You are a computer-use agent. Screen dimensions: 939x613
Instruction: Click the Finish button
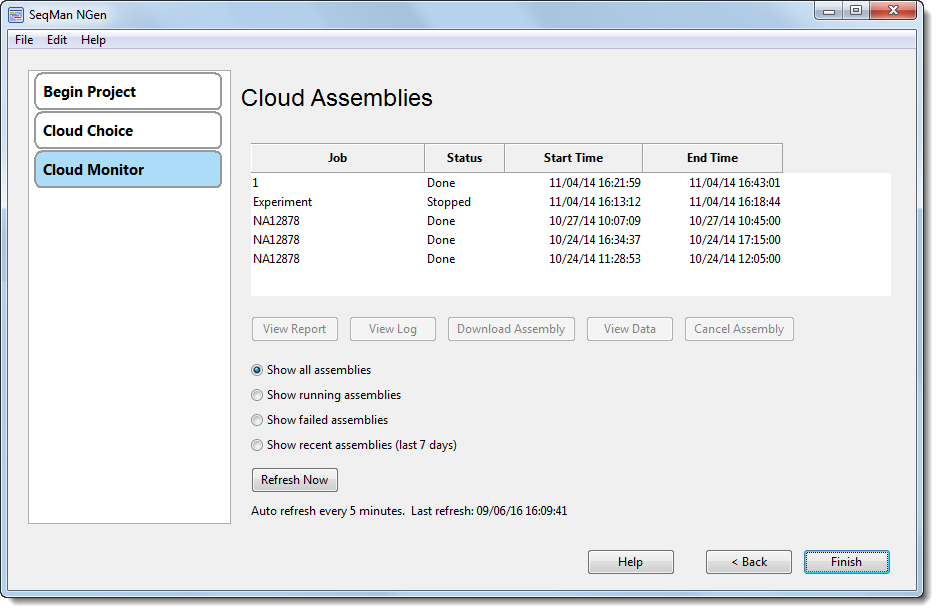847,562
